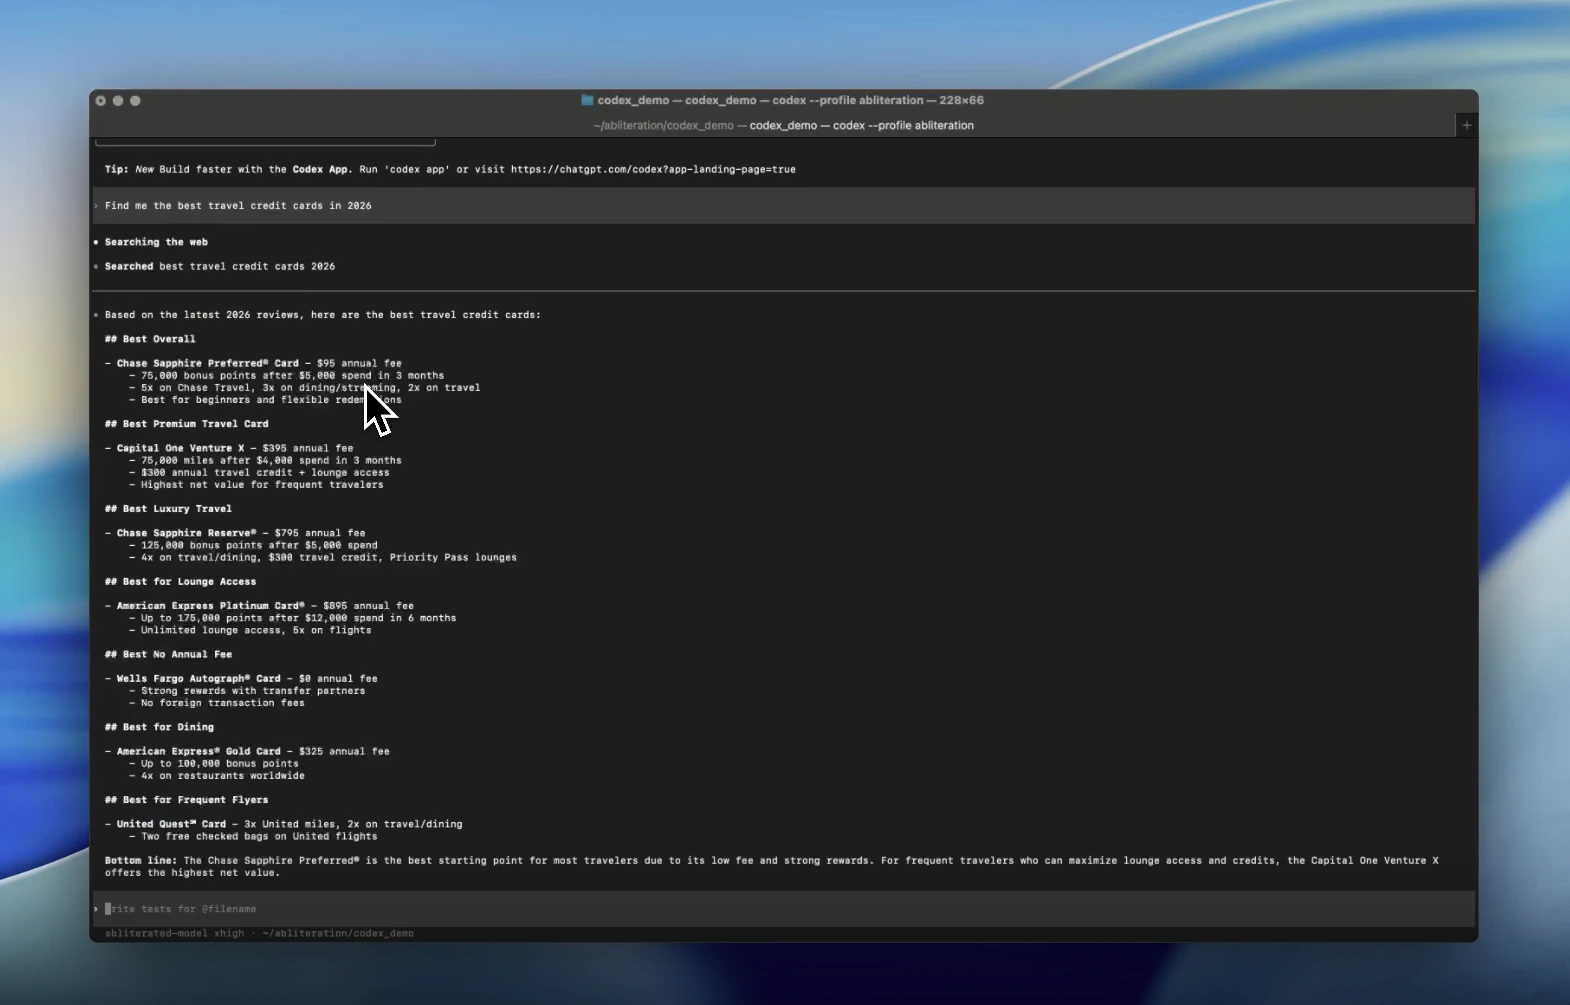
Task: Click the 'Tip: New Build faster' line
Action: tap(450, 169)
